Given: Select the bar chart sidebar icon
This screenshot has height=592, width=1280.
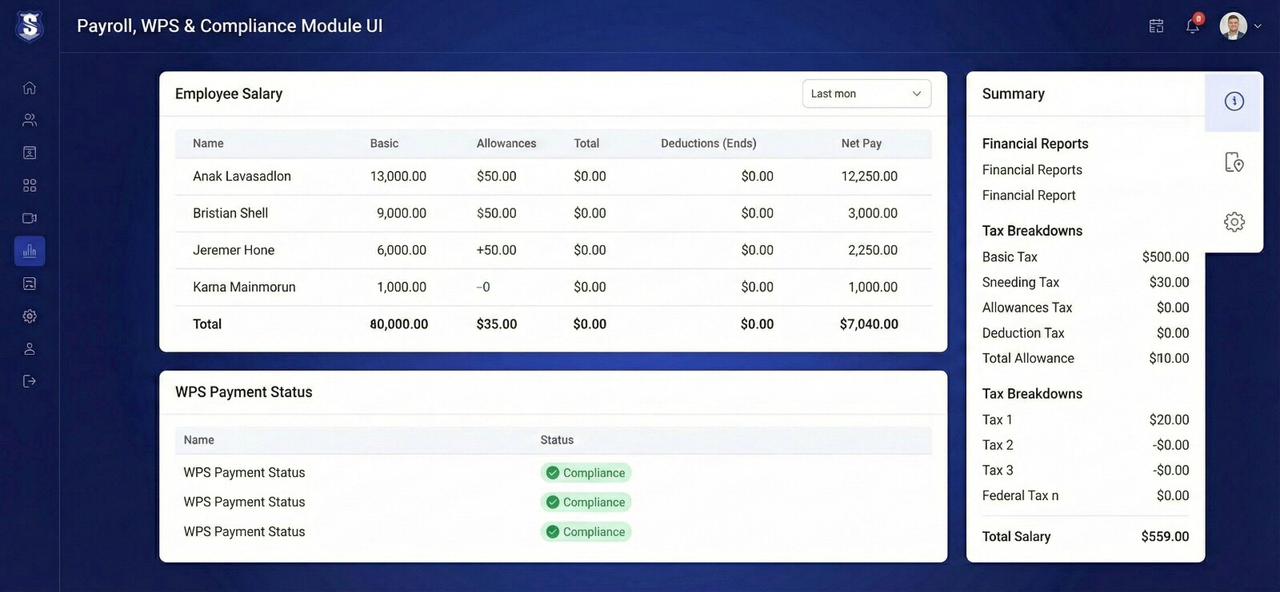Looking at the screenshot, I should [29, 251].
